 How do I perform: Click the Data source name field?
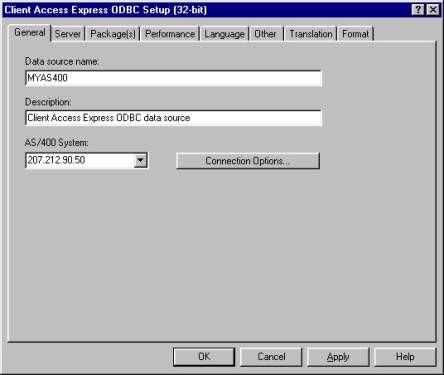(x=173, y=78)
